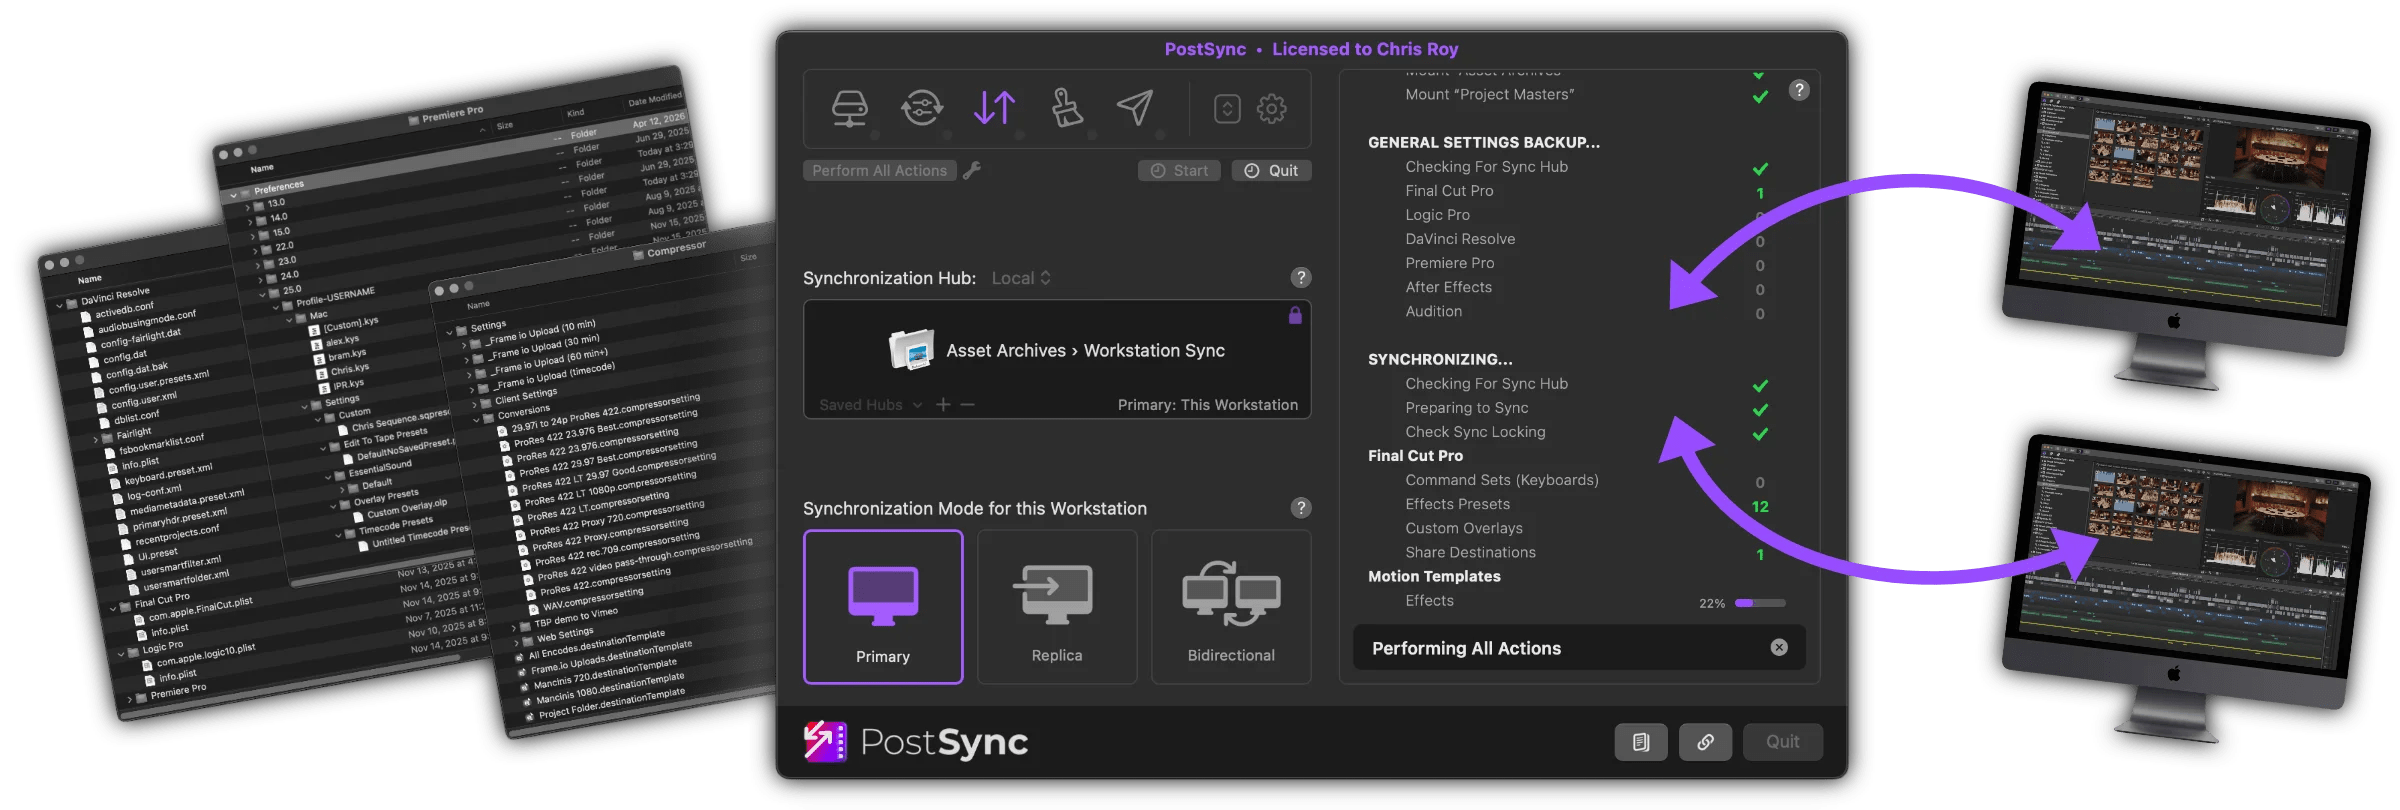The height and width of the screenshot is (810, 2400).
Task: Collapse the DaVinci Resolve folder in Finder
Action: (60, 305)
